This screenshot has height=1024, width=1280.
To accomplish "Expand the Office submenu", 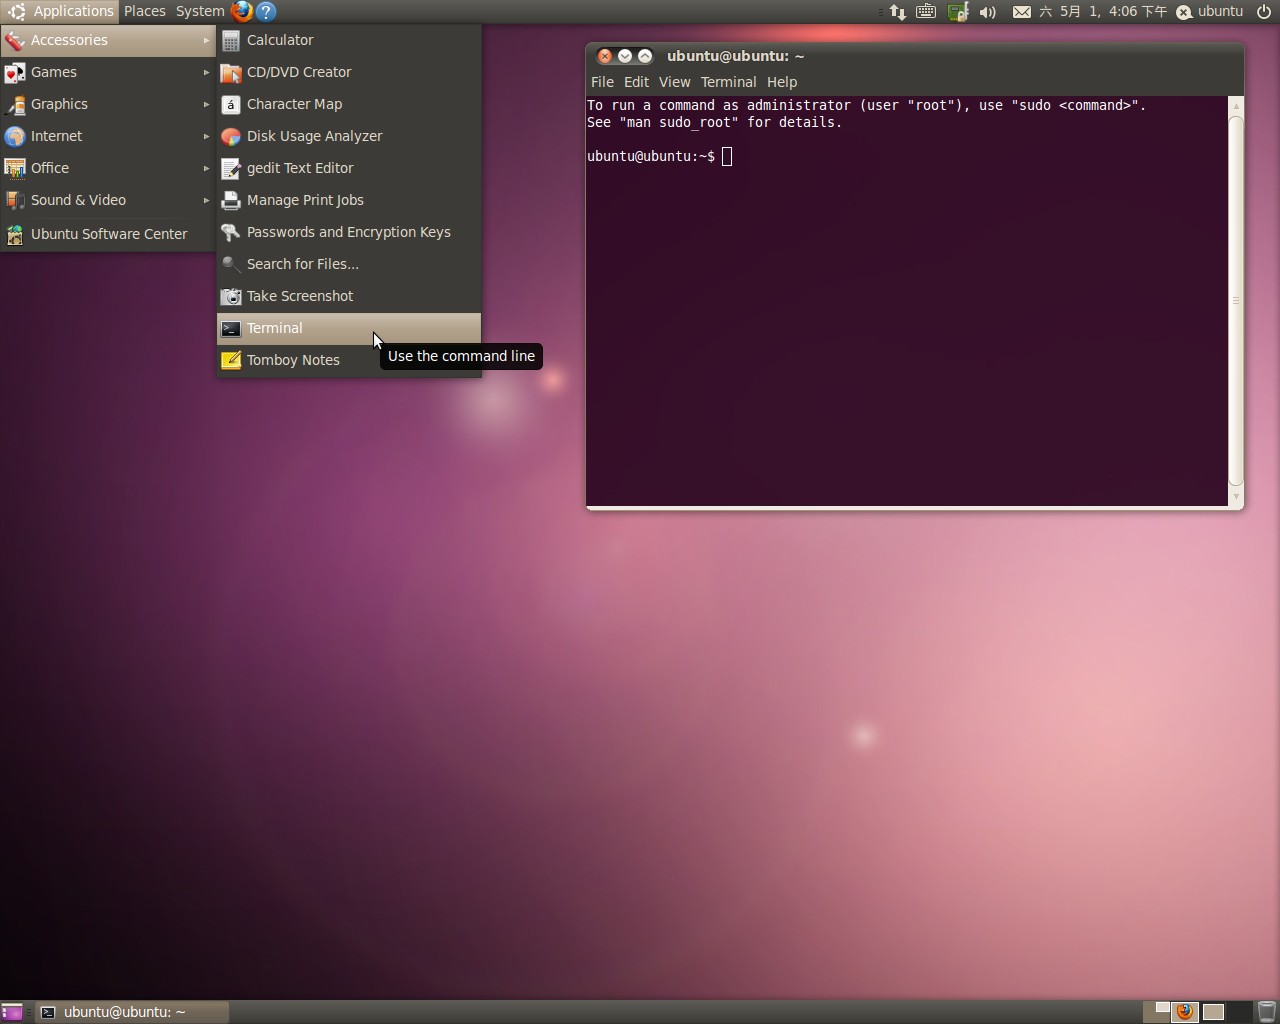I will (108, 168).
